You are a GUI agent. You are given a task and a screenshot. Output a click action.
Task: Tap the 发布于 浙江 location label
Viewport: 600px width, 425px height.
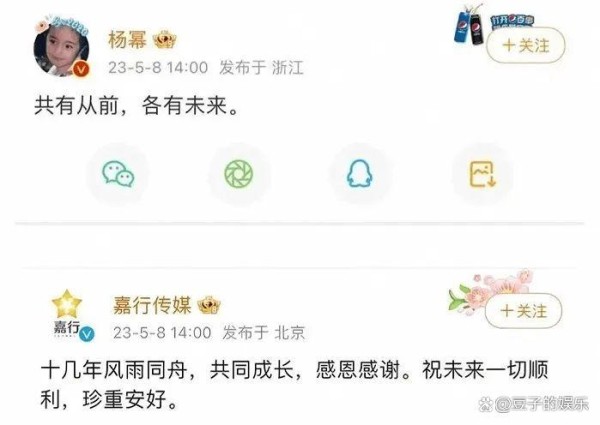261,68
